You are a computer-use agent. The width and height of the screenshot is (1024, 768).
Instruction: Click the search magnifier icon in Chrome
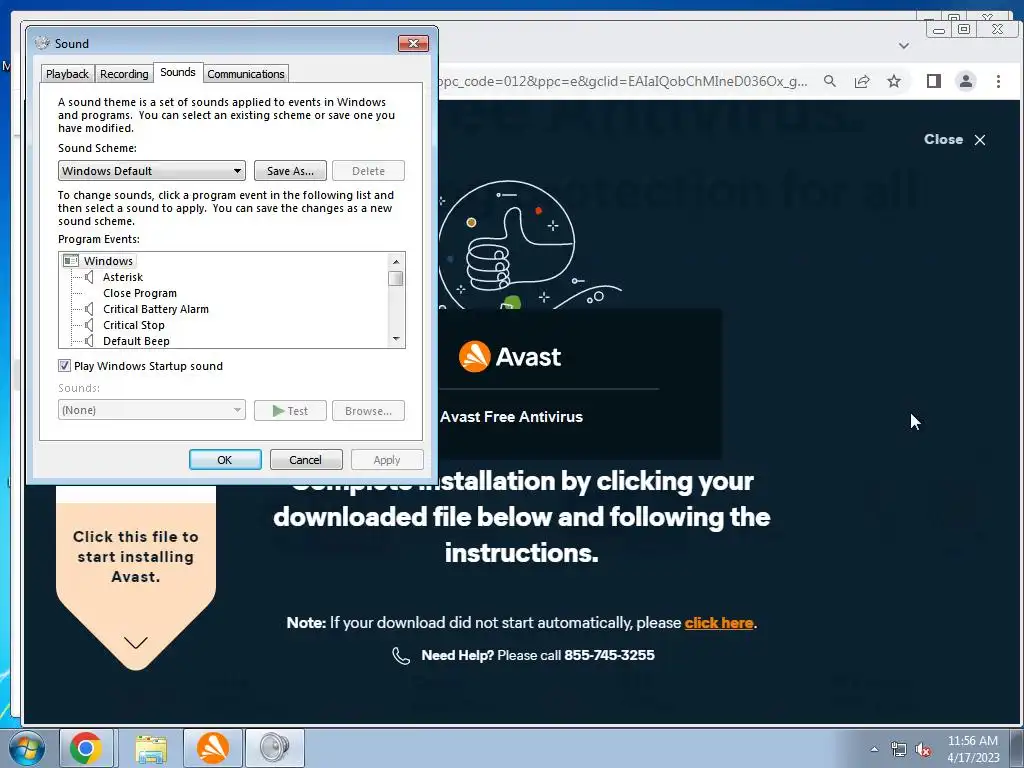(x=829, y=81)
